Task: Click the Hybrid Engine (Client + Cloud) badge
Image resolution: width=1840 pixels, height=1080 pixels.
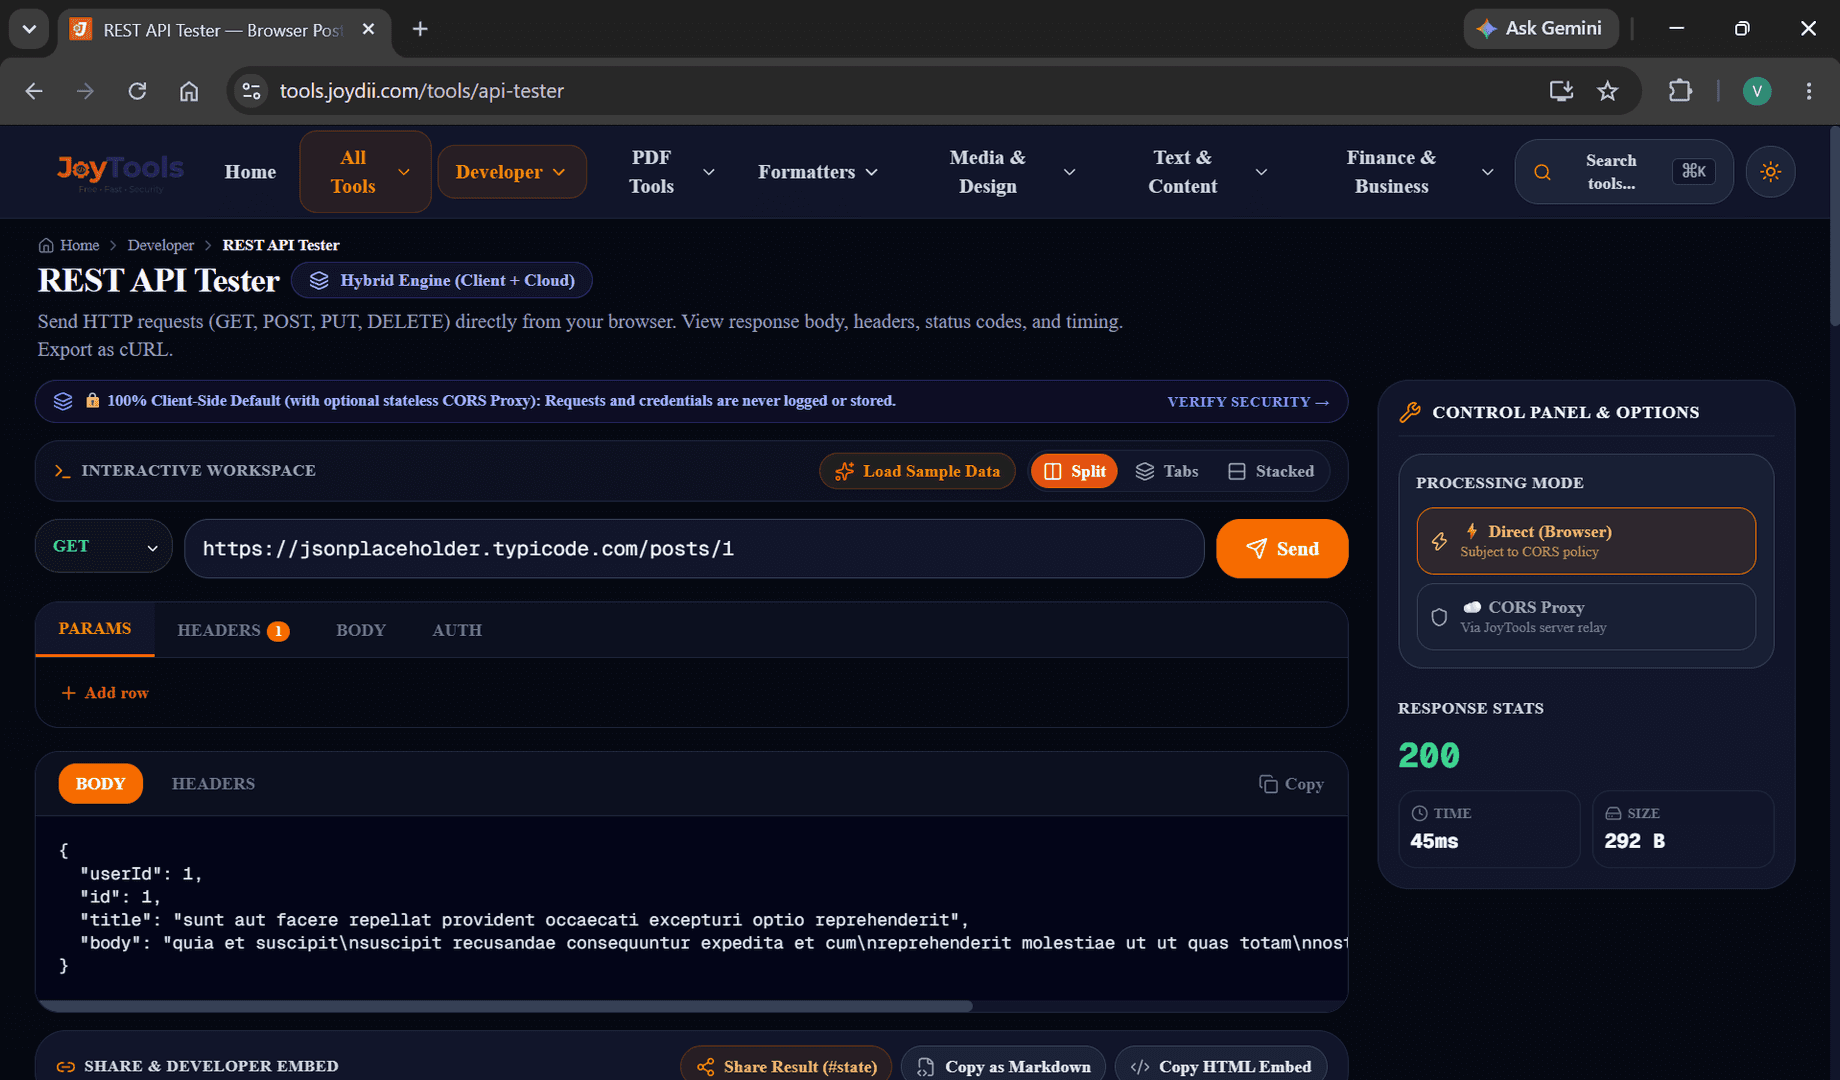Action: pos(441,281)
